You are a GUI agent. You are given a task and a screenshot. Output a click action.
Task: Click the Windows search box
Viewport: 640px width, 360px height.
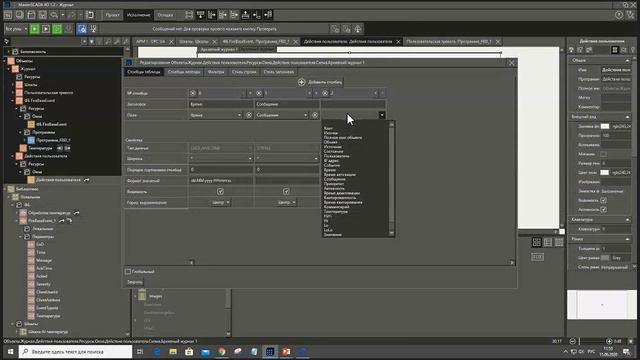click(76, 351)
